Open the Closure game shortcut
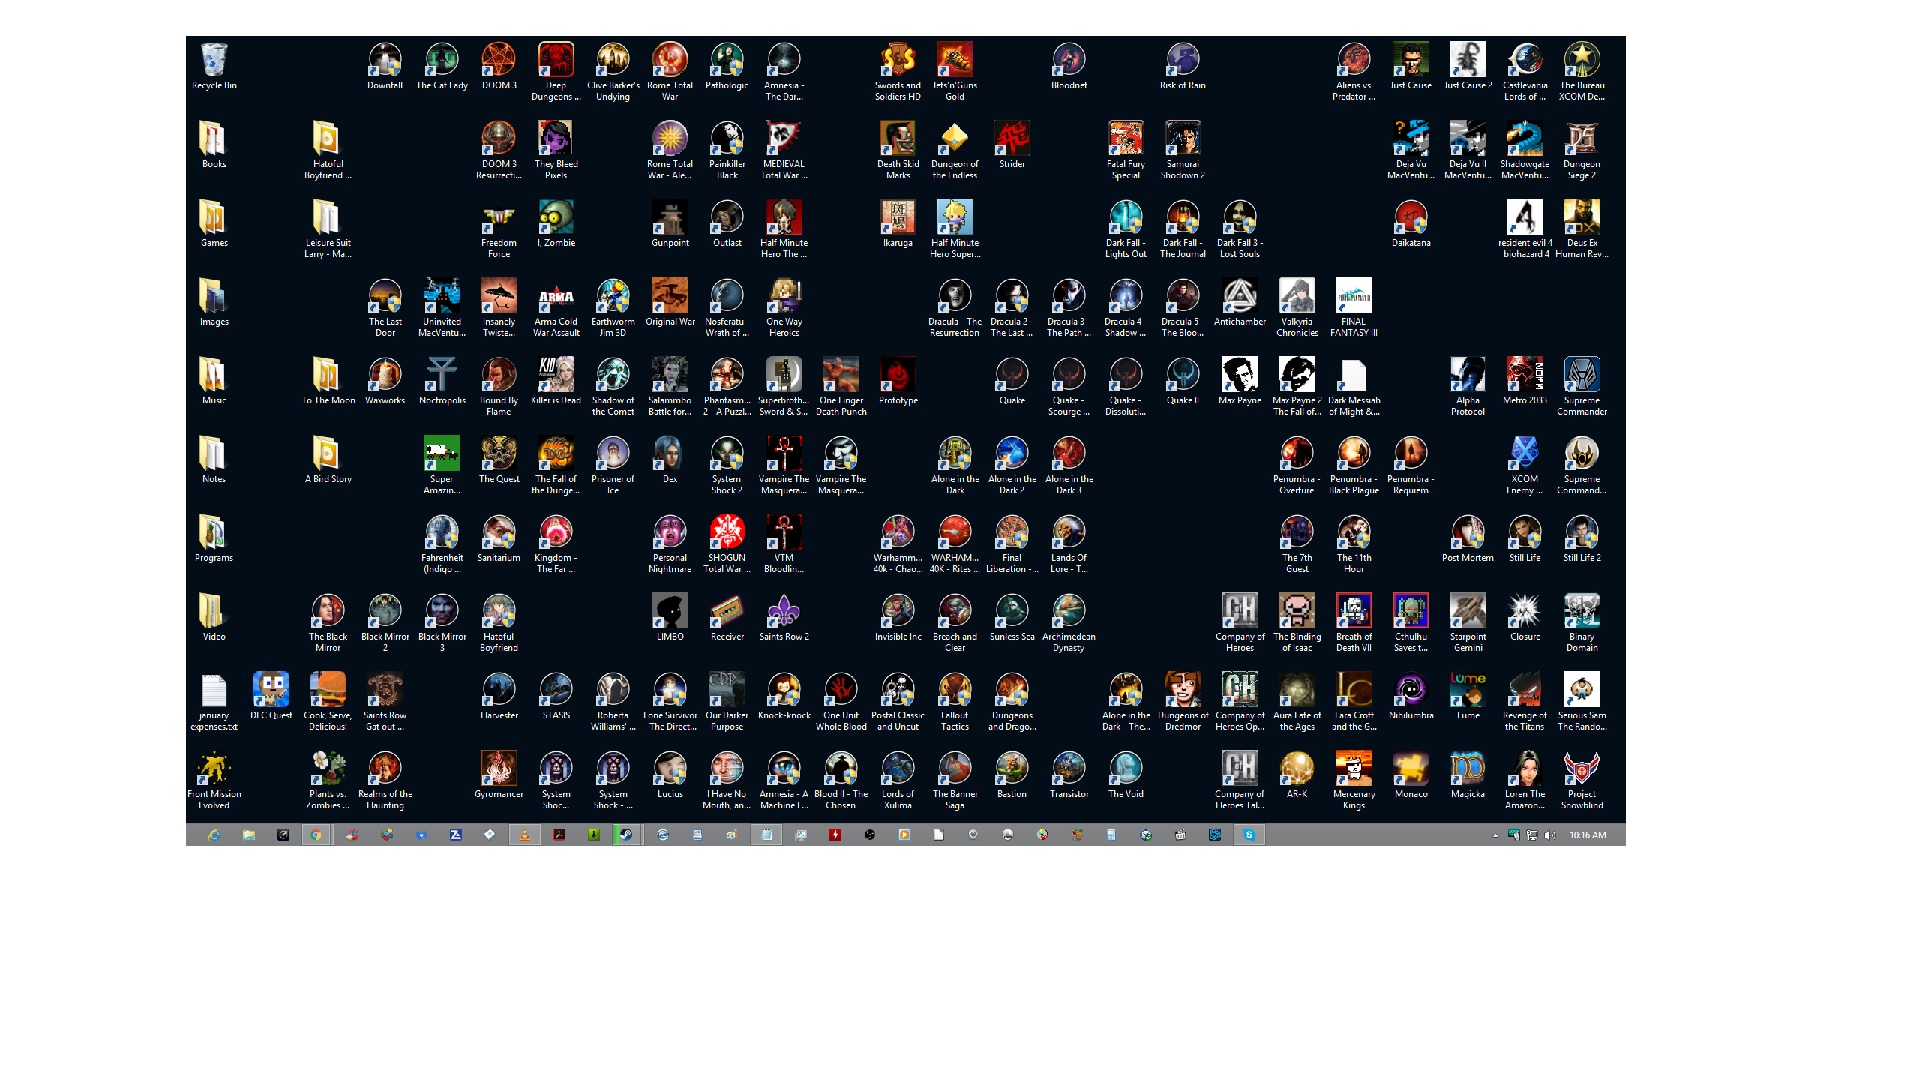Screen dimensions: 1920x1080 (1525, 618)
